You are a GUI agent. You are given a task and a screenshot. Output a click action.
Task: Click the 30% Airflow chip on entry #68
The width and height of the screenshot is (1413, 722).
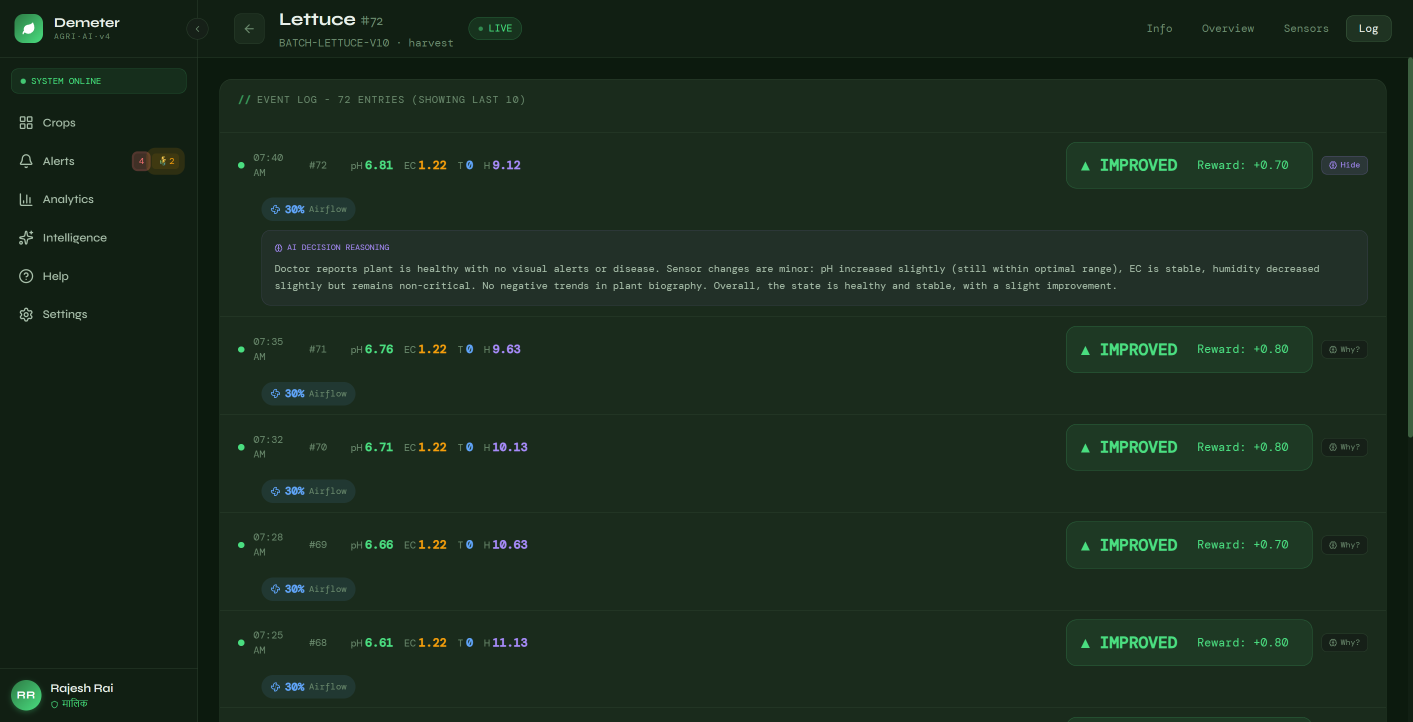coord(308,687)
